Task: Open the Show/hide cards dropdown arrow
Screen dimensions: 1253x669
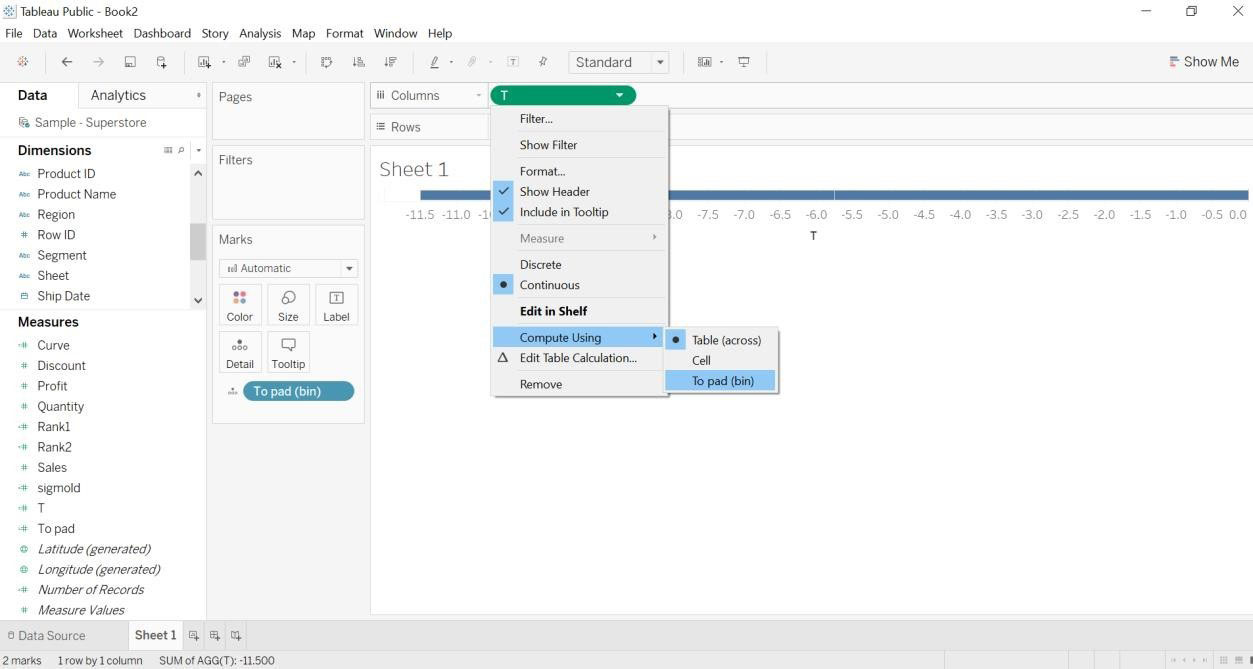Action: tap(721, 62)
